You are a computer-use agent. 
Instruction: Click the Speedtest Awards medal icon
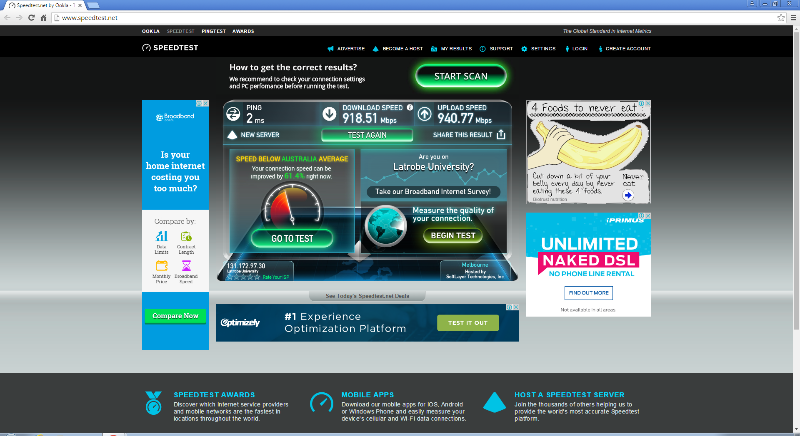153,403
